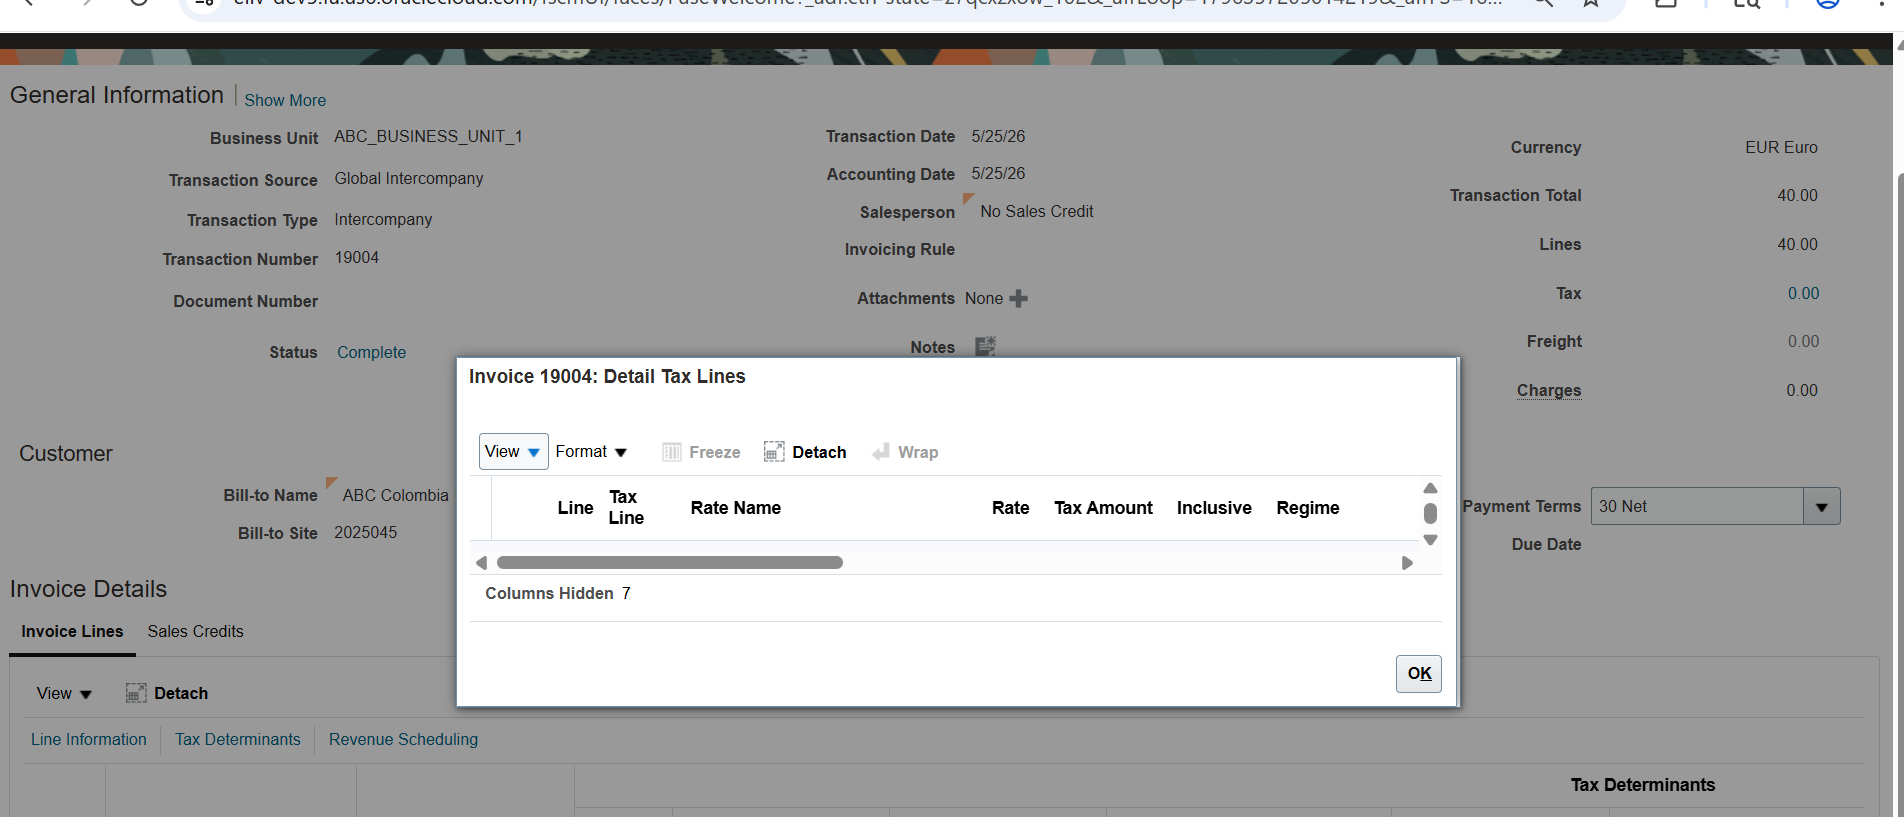Click the Wrap text icon
The width and height of the screenshot is (1904, 817).
[x=881, y=452]
